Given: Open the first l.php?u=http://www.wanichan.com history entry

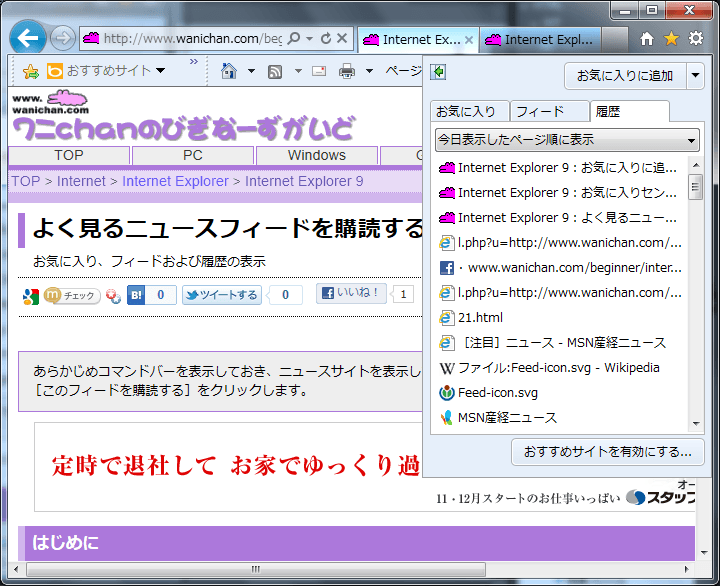Looking at the screenshot, I should [560, 242].
